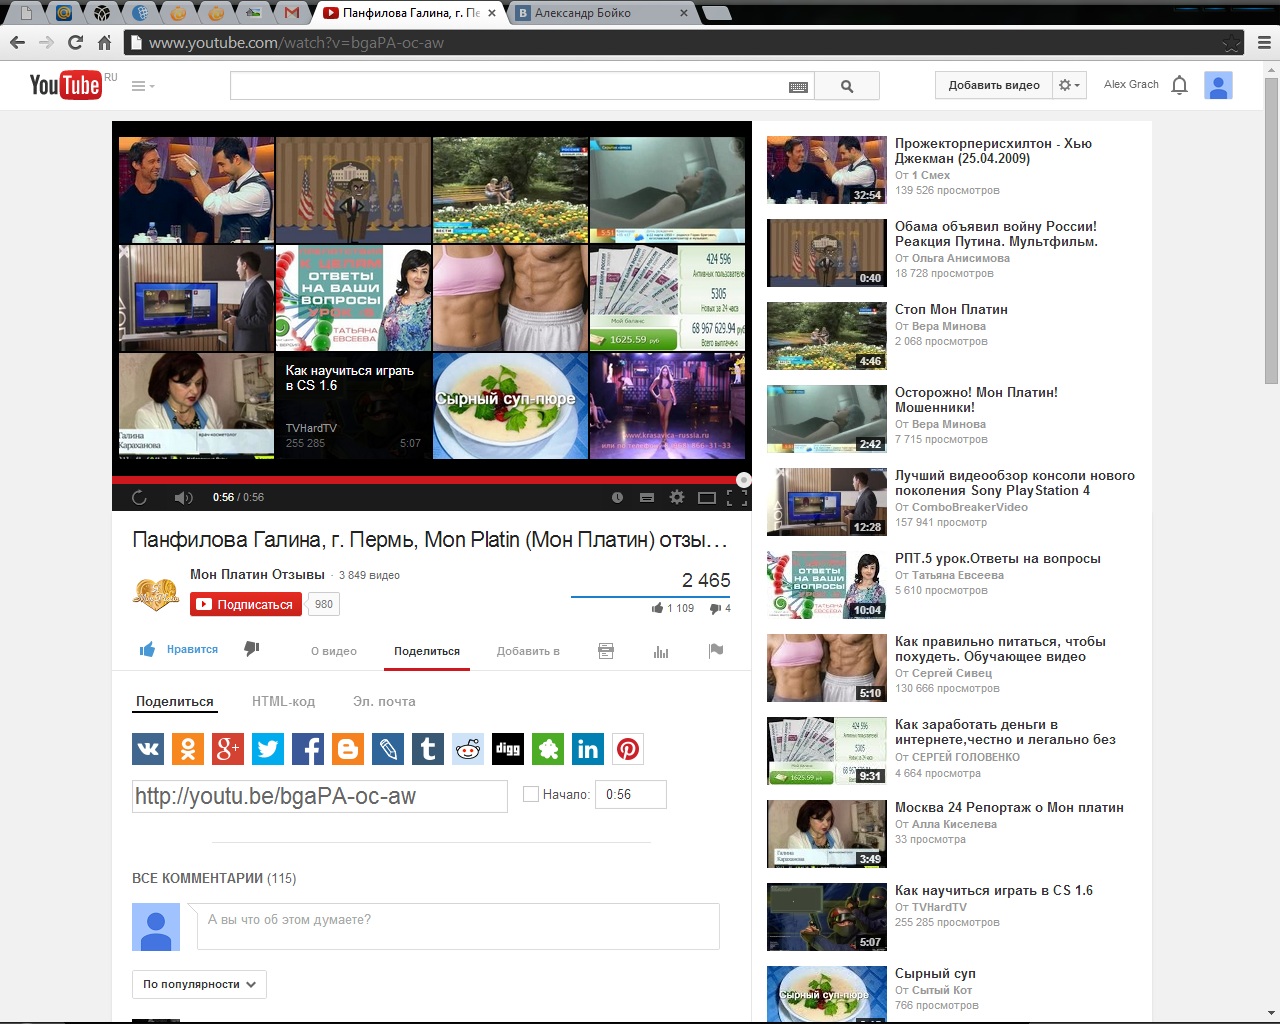The width and height of the screenshot is (1280, 1024).
Task: Open video statistics bar chart icon
Action: click(x=661, y=651)
